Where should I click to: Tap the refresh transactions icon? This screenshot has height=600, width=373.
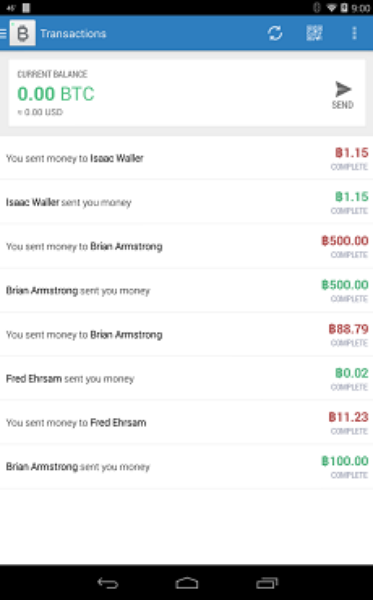coord(275,33)
